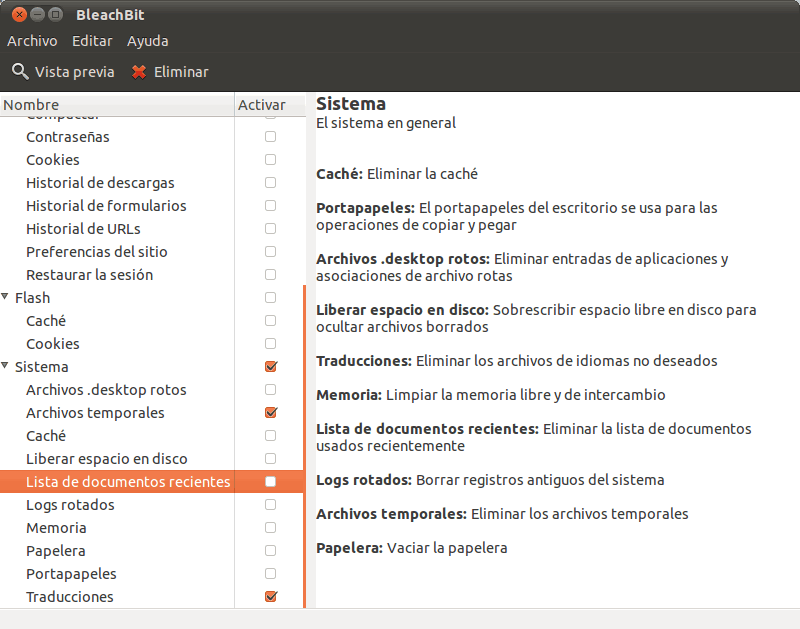Collapse the Sistema tree section

click(x=6, y=367)
